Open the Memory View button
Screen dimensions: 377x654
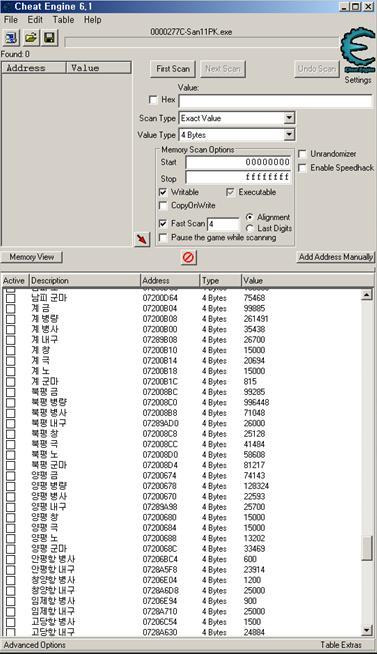point(32,257)
